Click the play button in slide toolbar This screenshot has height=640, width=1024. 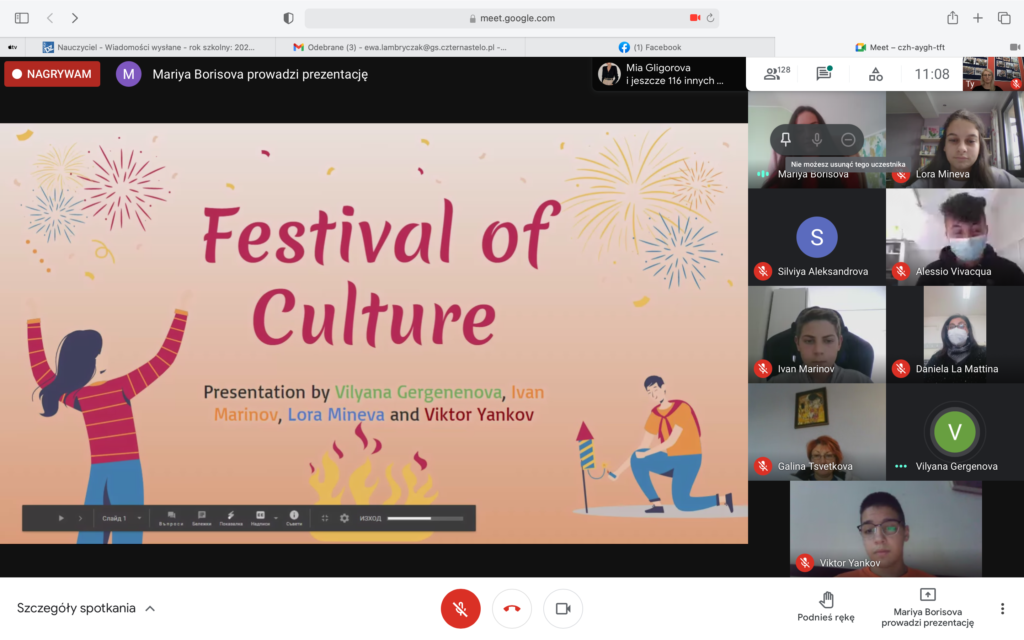61,518
